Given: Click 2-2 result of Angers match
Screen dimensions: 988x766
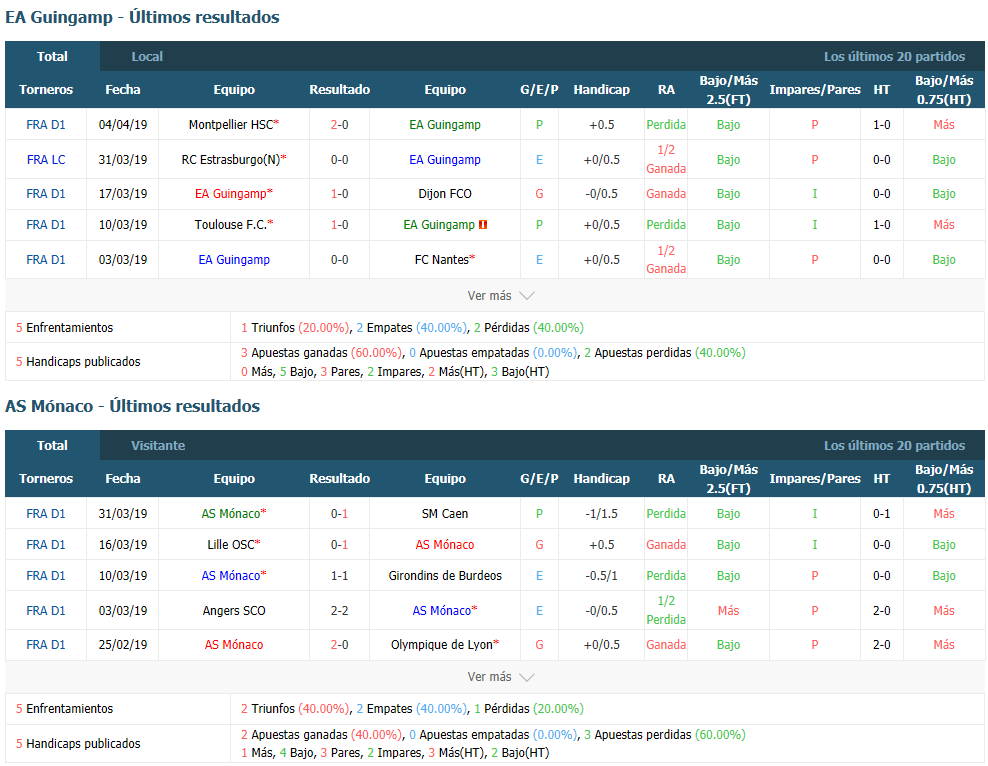Looking at the screenshot, I should pos(339,610).
